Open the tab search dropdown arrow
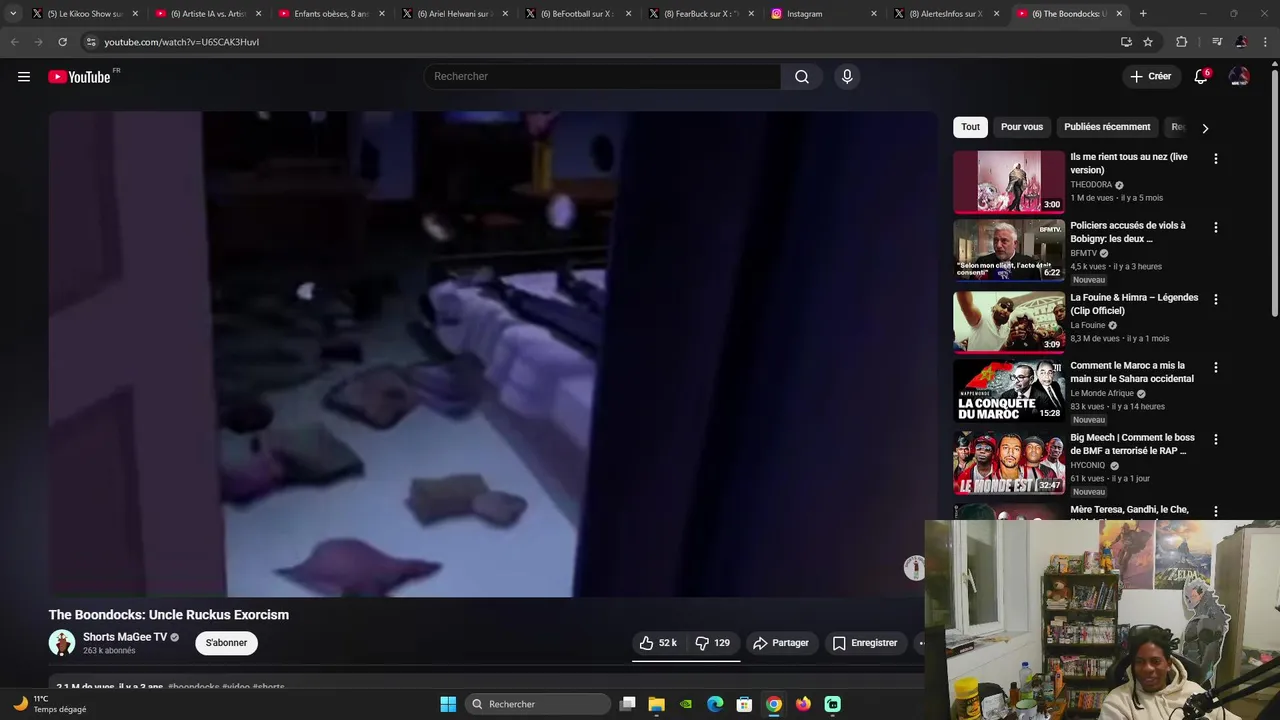Image resolution: width=1280 pixels, height=720 pixels. point(13,14)
